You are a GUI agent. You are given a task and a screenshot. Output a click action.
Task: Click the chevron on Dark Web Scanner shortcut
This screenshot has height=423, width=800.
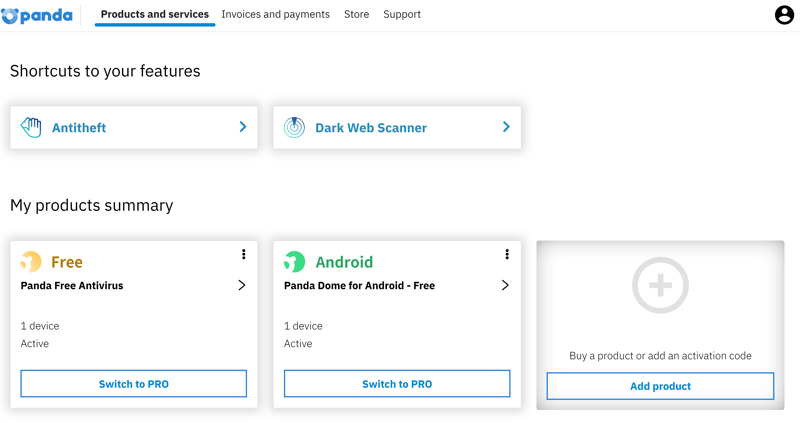[x=506, y=127]
